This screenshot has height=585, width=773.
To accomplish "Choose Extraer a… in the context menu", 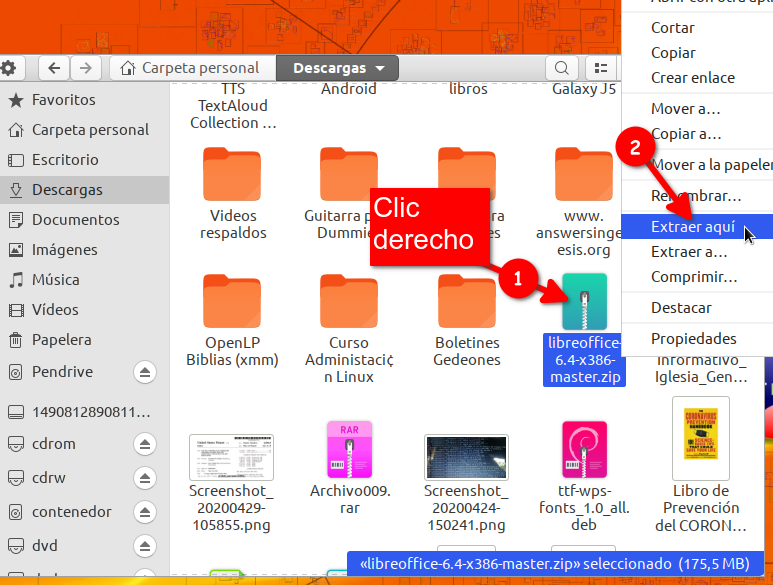I will coord(697,252).
